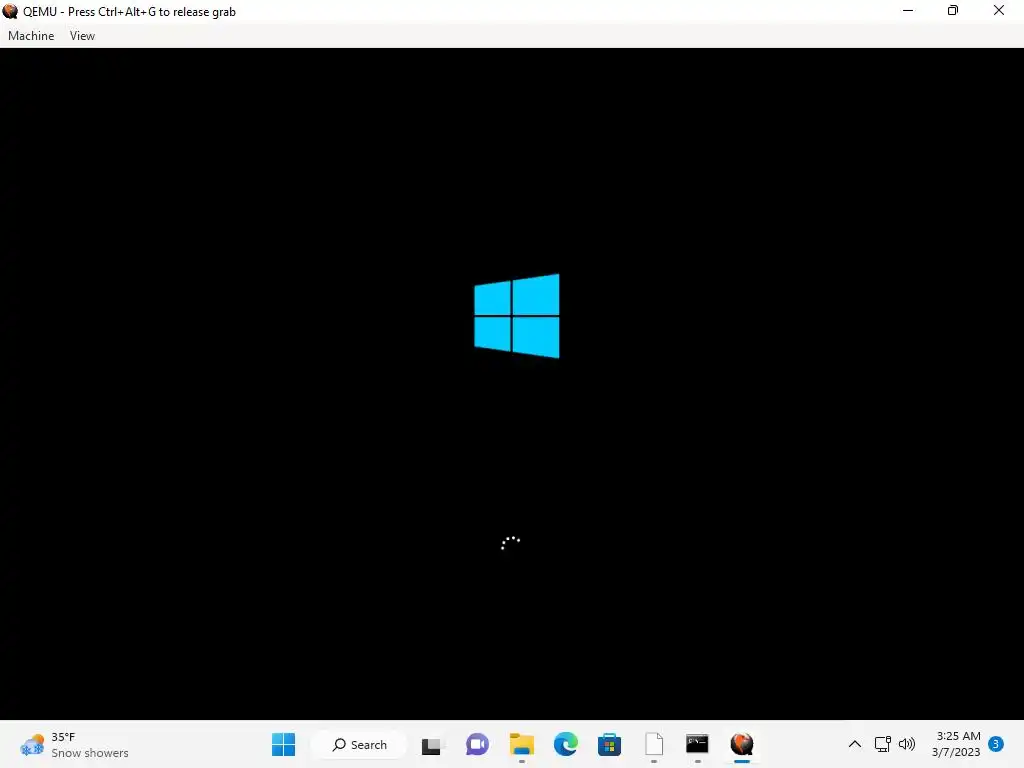Click the taskbar Search box
The width and height of the screenshot is (1024, 768).
[x=359, y=744]
